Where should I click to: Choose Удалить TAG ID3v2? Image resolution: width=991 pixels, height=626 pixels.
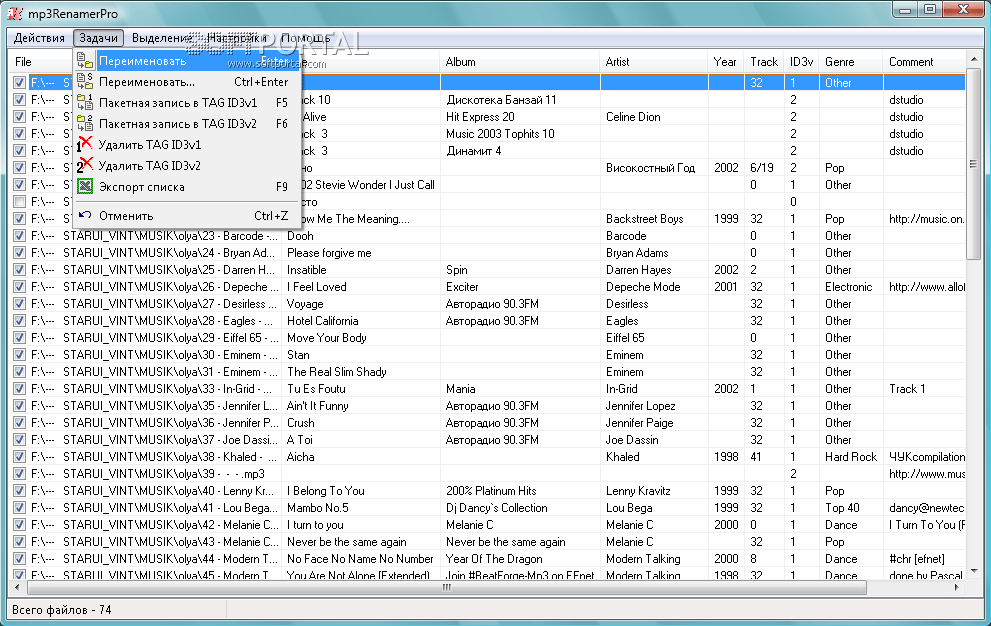tap(187, 166)
